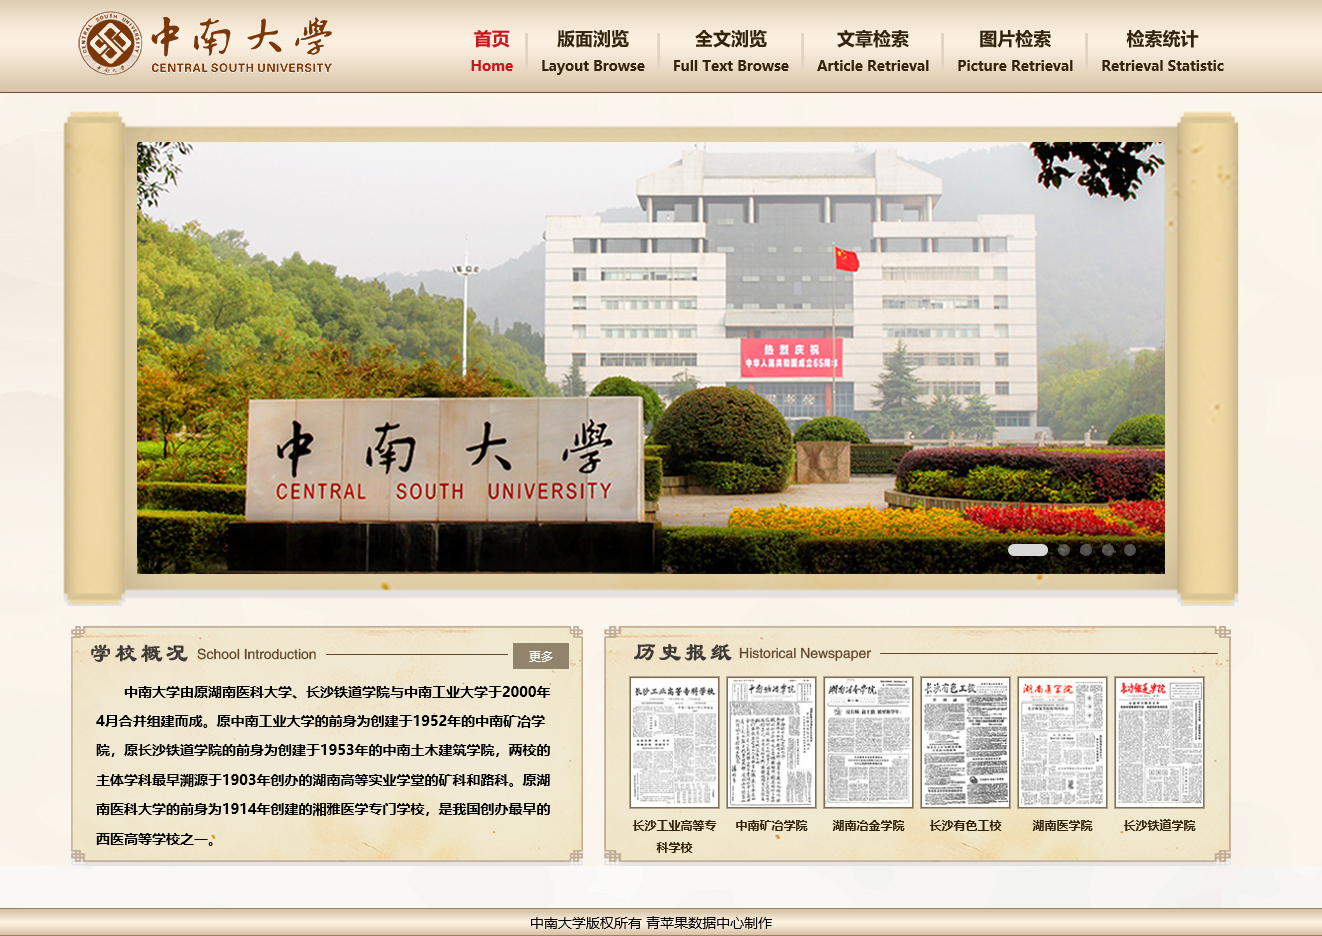Viewport: 1322px width, 936px height.
Task: Open the 长沙有色工校 newspaper thumbnail
Action: click(965, 742)
